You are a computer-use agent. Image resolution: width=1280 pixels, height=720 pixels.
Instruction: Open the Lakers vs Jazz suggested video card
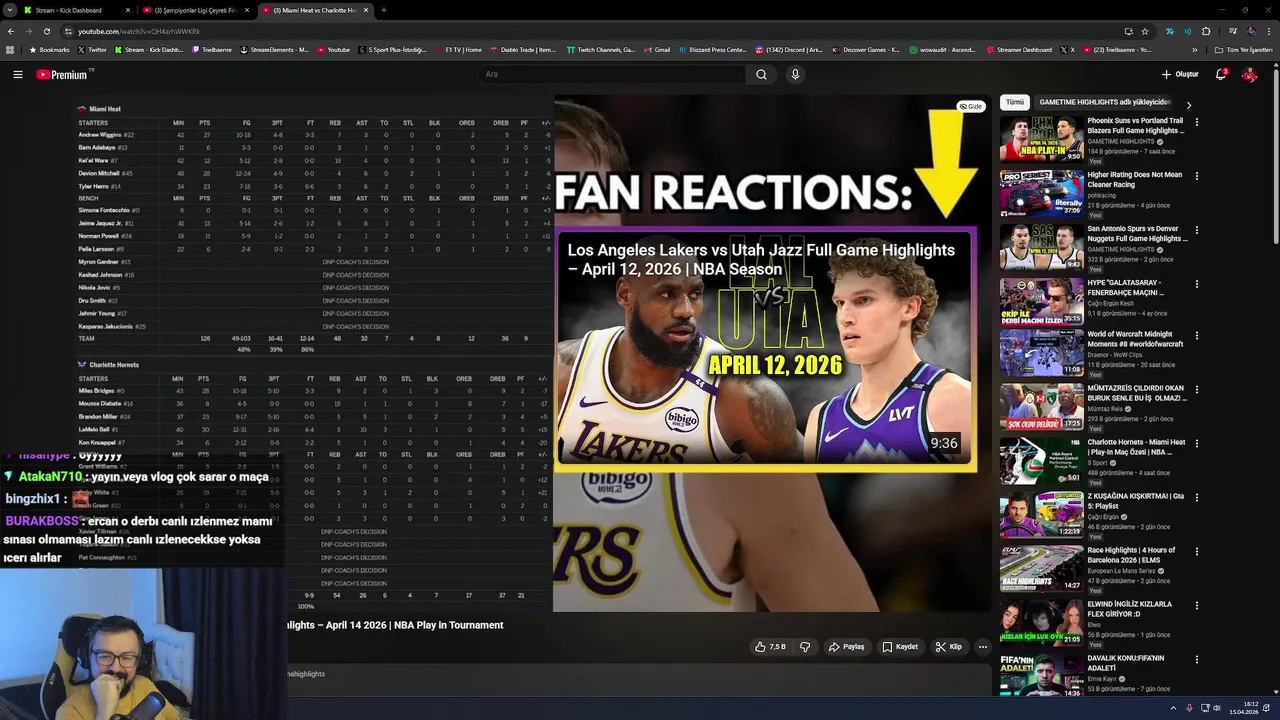pos(765,350)
